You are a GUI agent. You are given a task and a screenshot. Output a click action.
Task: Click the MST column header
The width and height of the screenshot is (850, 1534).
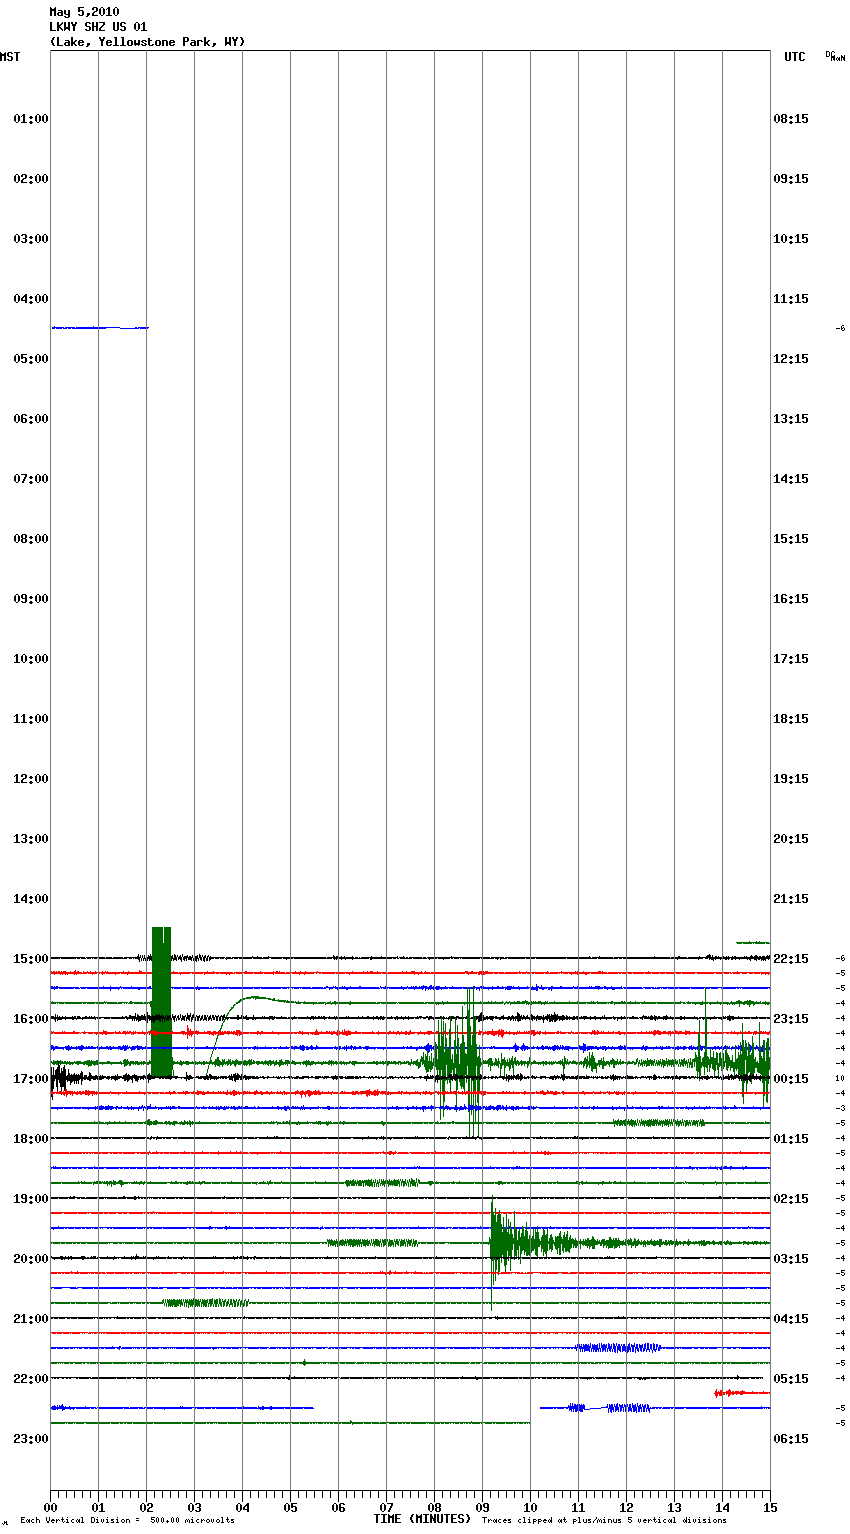pyautogui.click(x=10, y=57)
